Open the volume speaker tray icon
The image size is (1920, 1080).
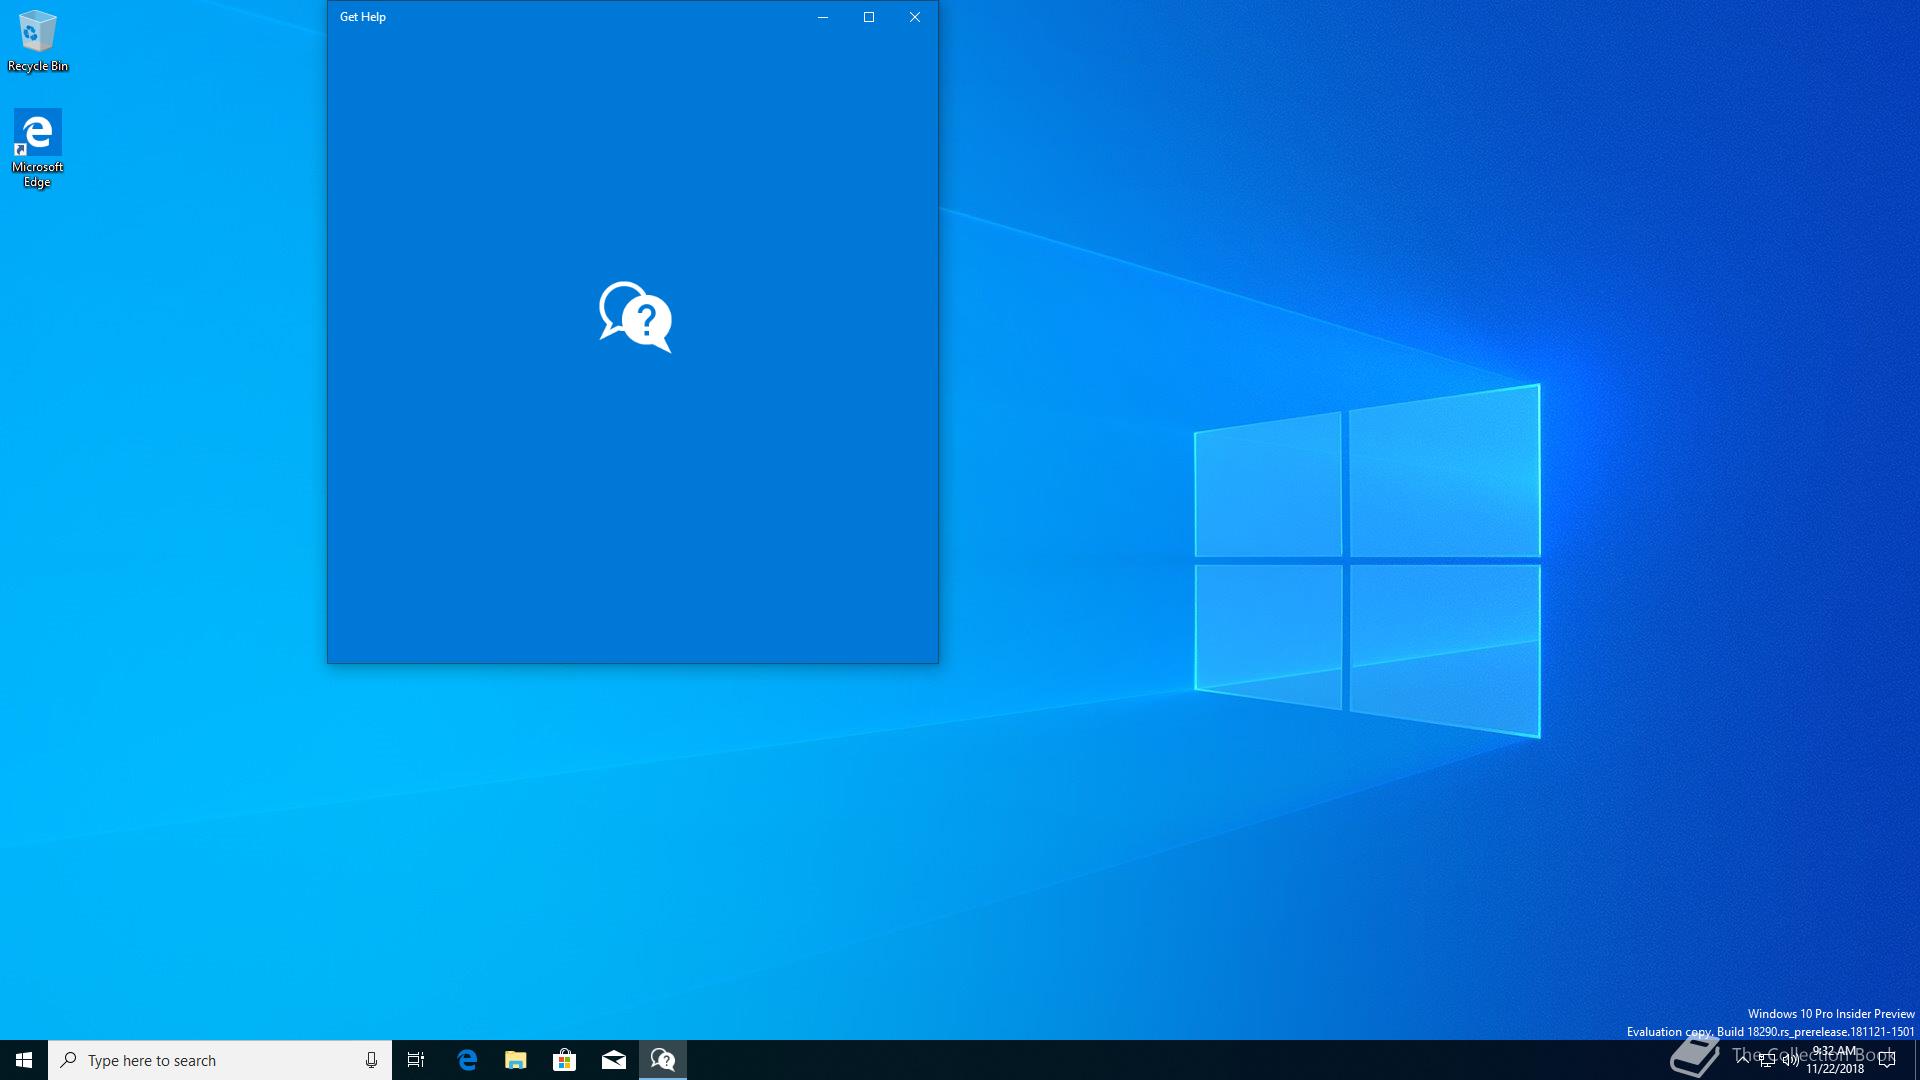pos(1790,1060)
